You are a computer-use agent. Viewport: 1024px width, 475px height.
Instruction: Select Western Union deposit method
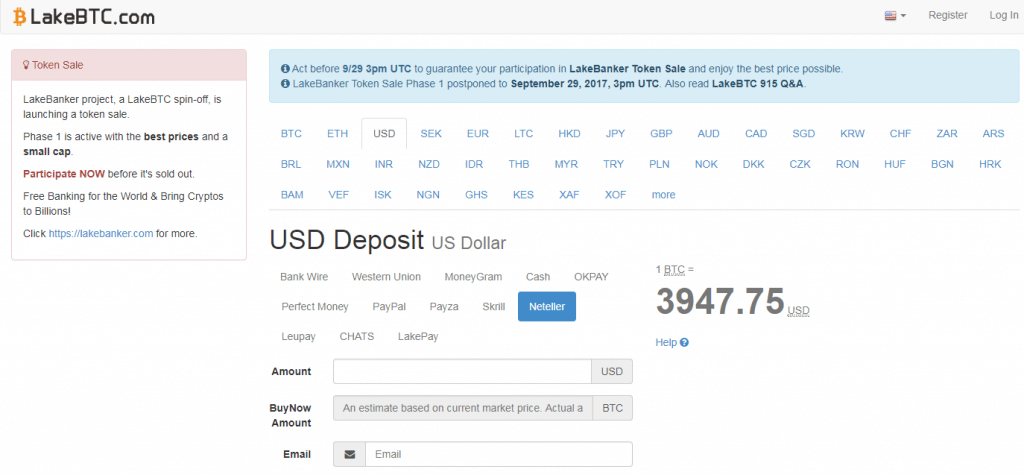(386, 276)
